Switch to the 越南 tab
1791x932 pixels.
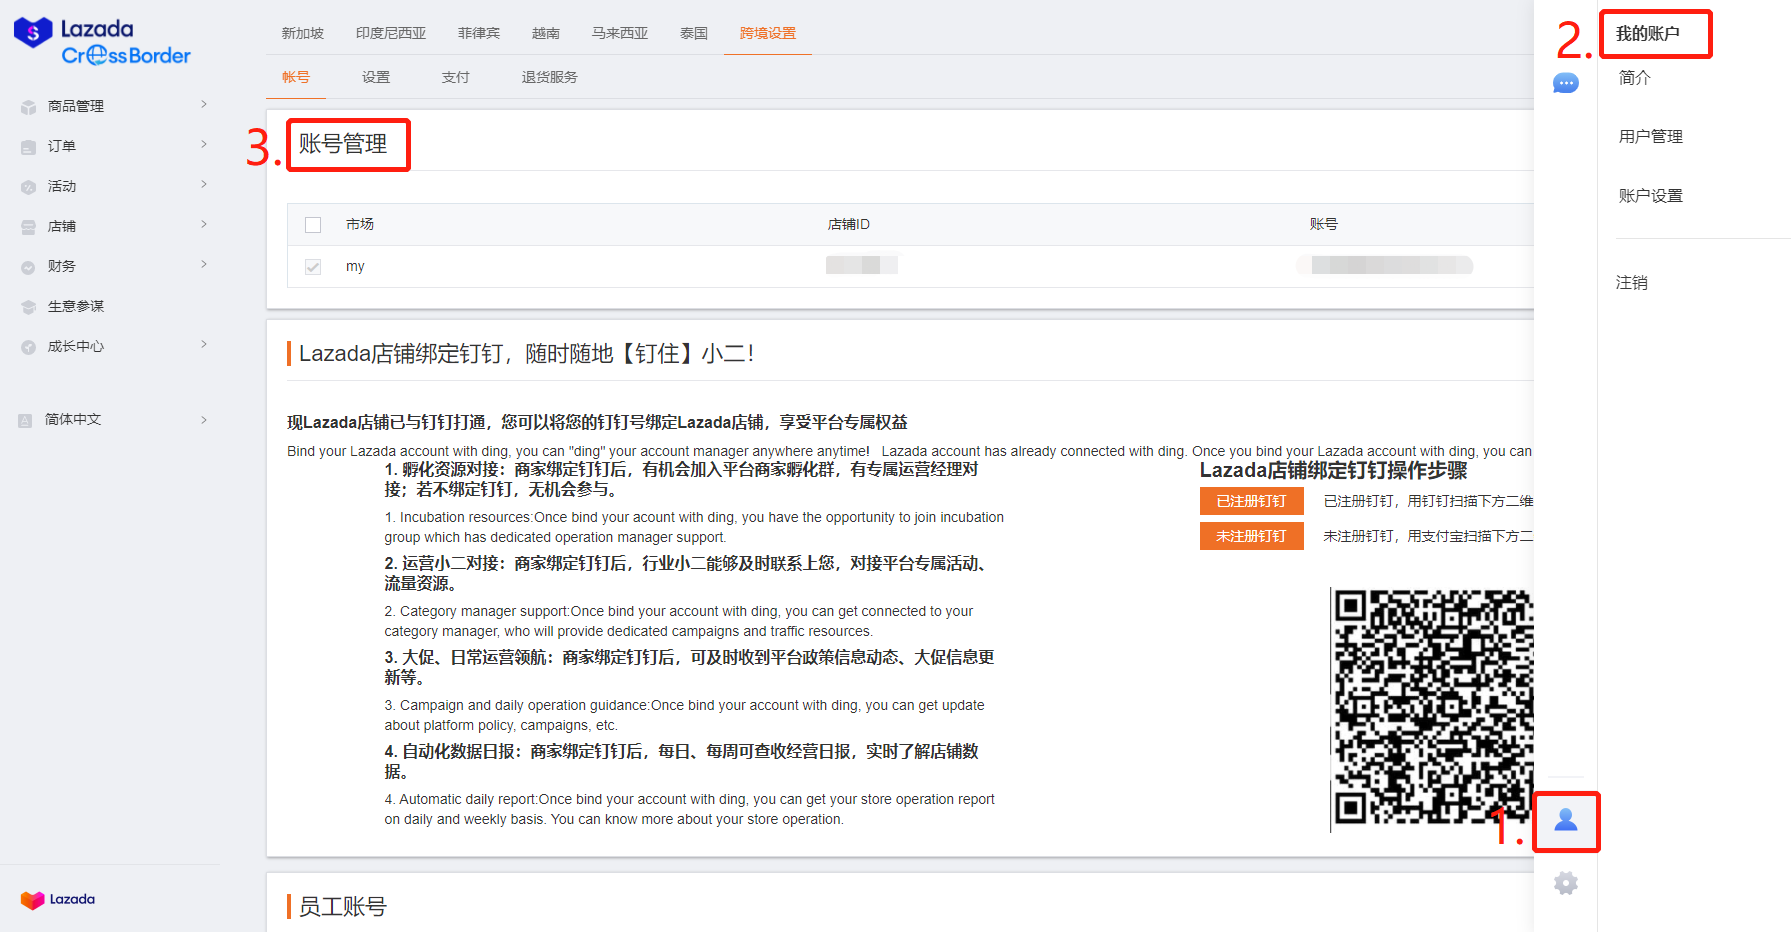click(x=546, y=33)
